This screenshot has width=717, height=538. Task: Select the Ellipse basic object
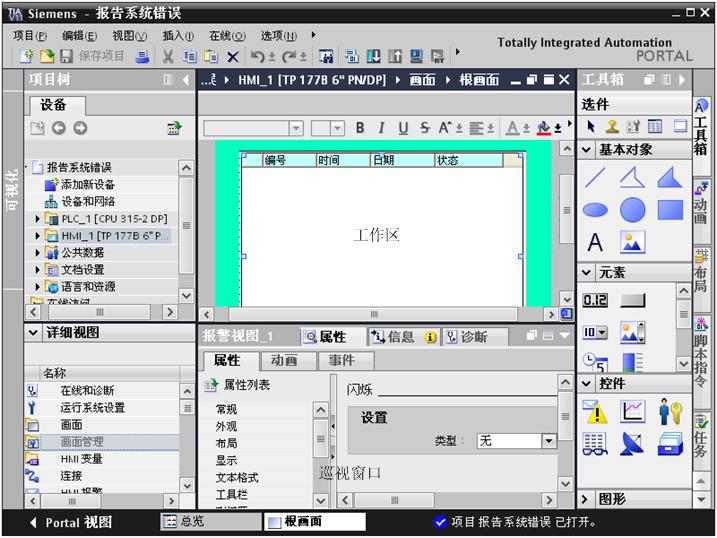[595, 210]
